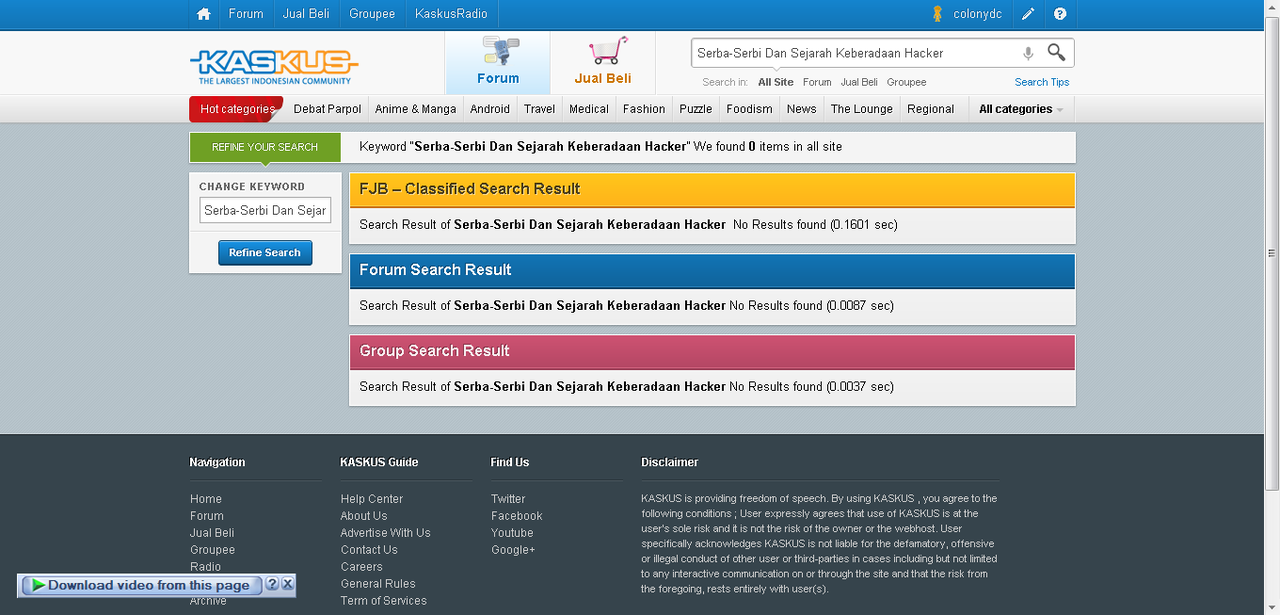The width and height of the screenshot is (1280, 615).
Task: Set search scope to Groupee
Action: coord(906,82)
